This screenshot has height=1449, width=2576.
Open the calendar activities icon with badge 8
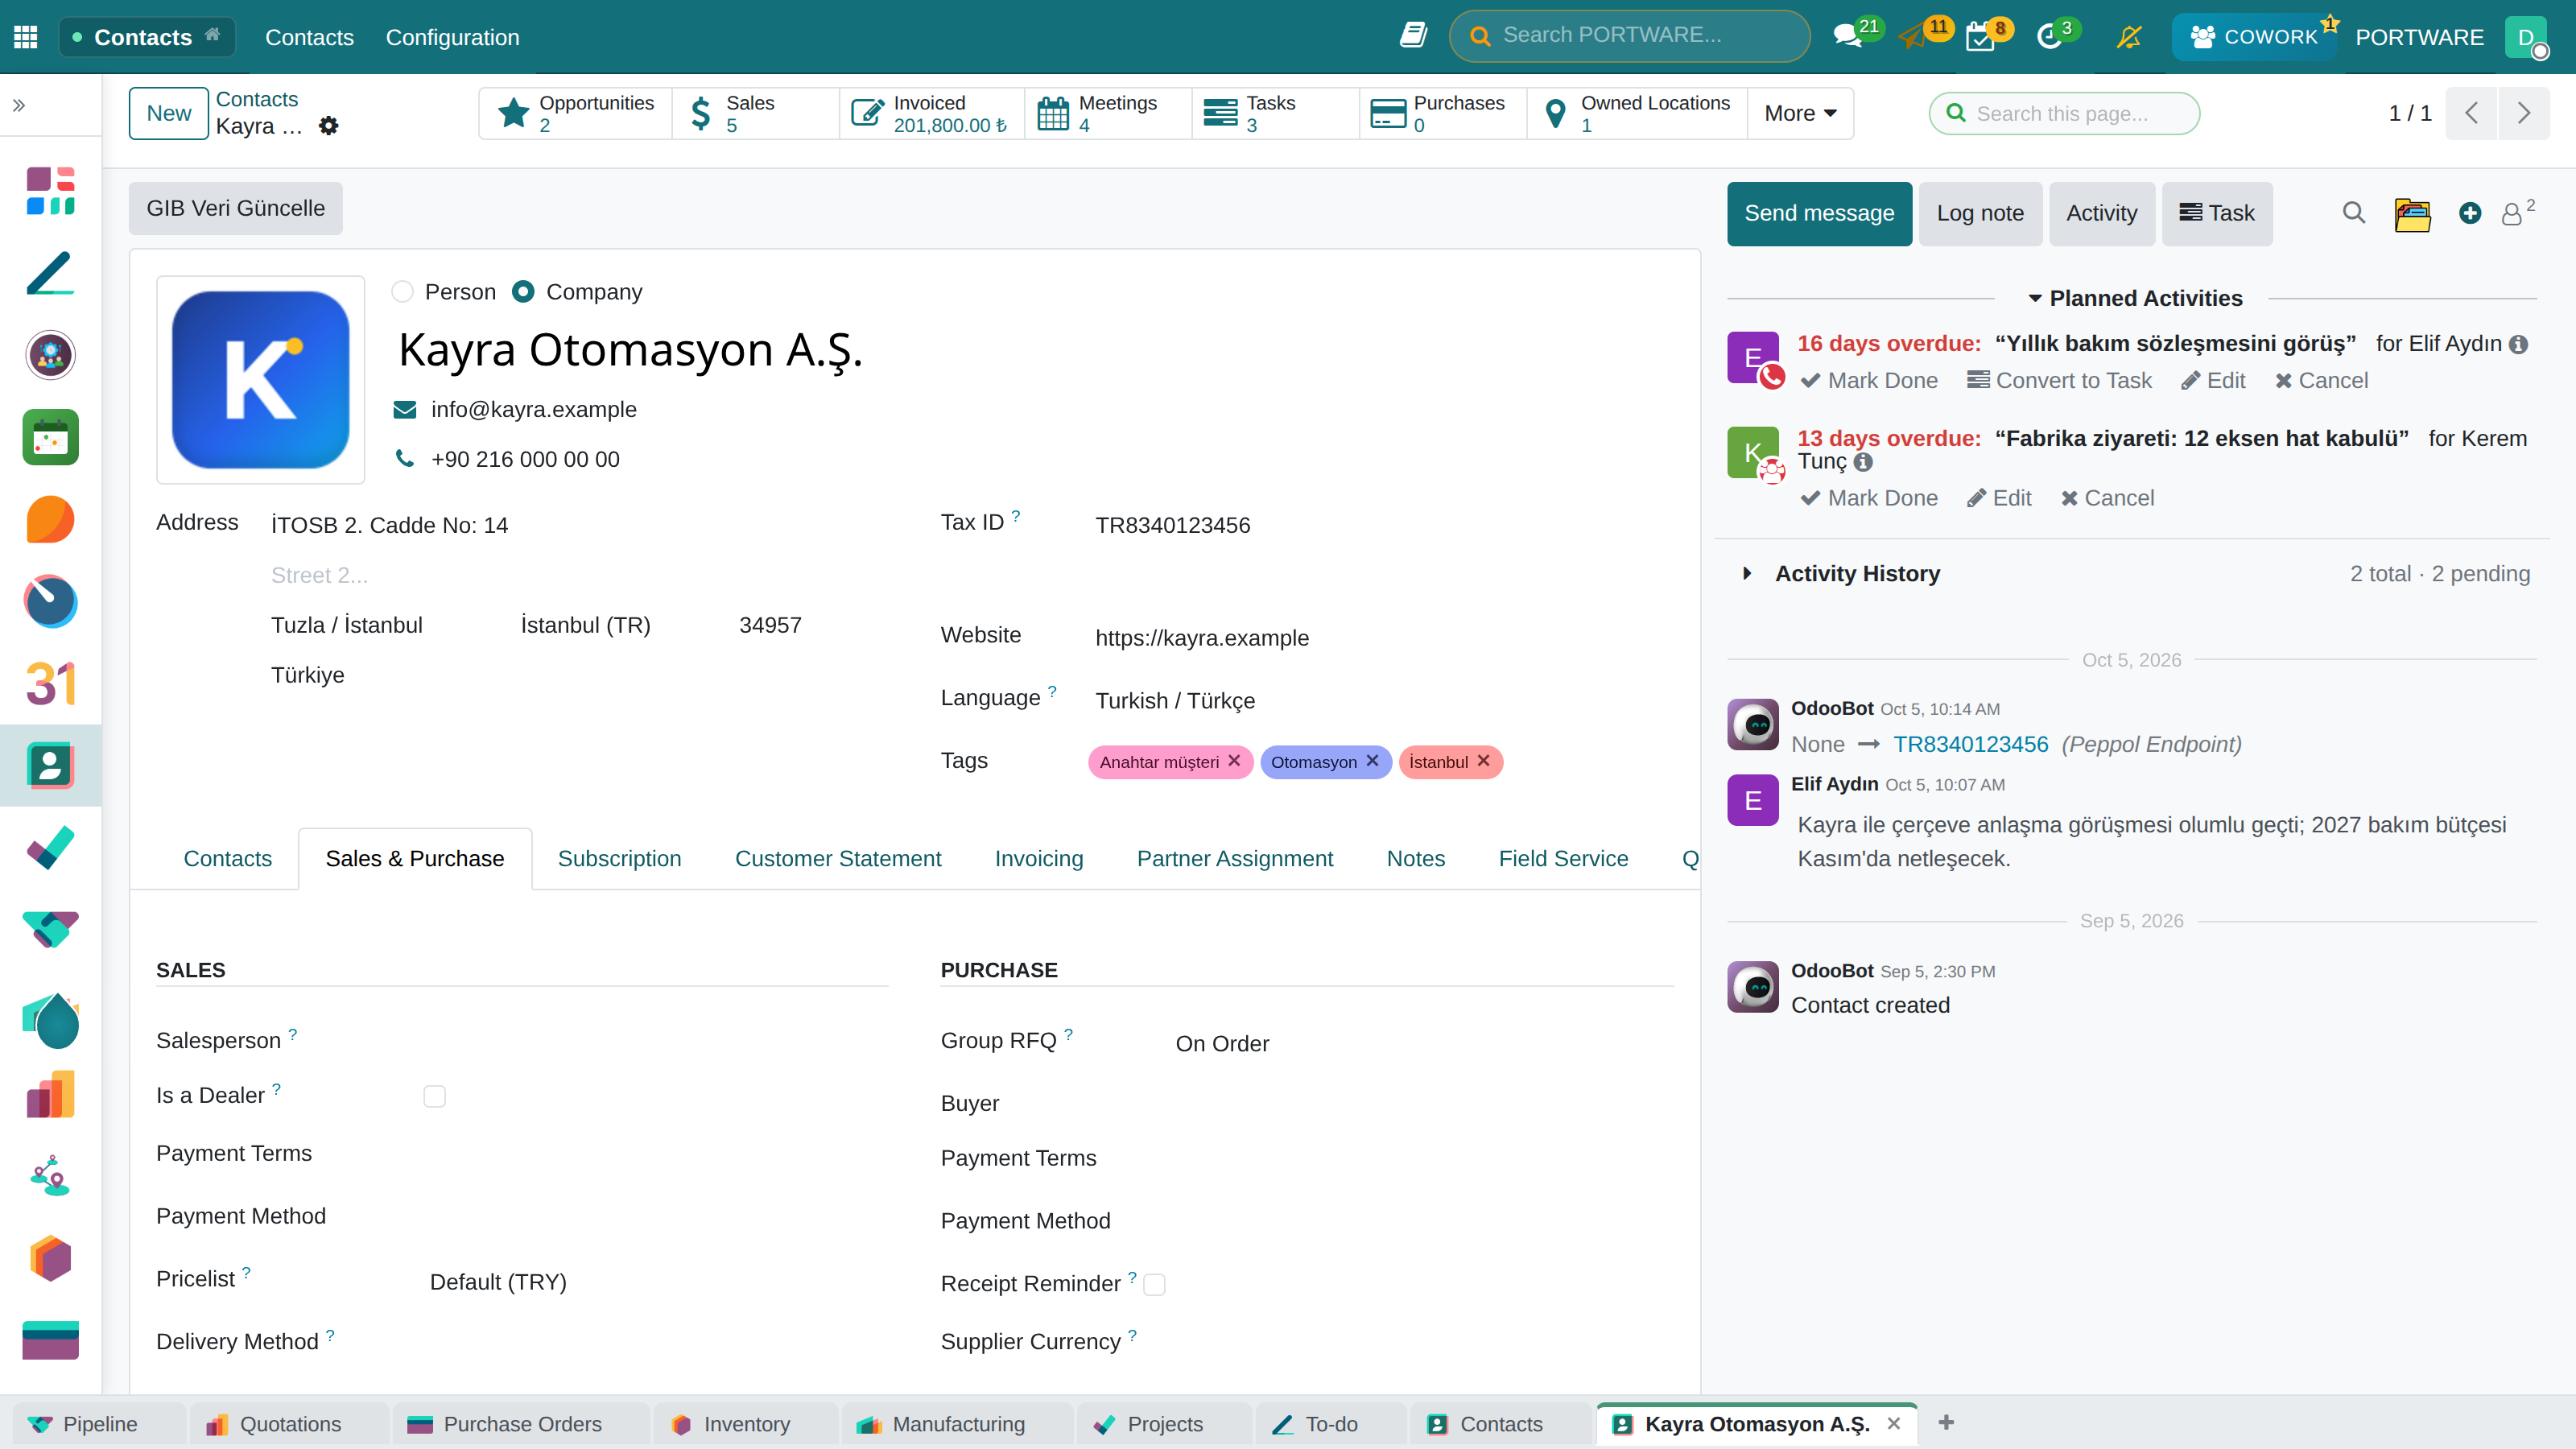[1980, 38]
